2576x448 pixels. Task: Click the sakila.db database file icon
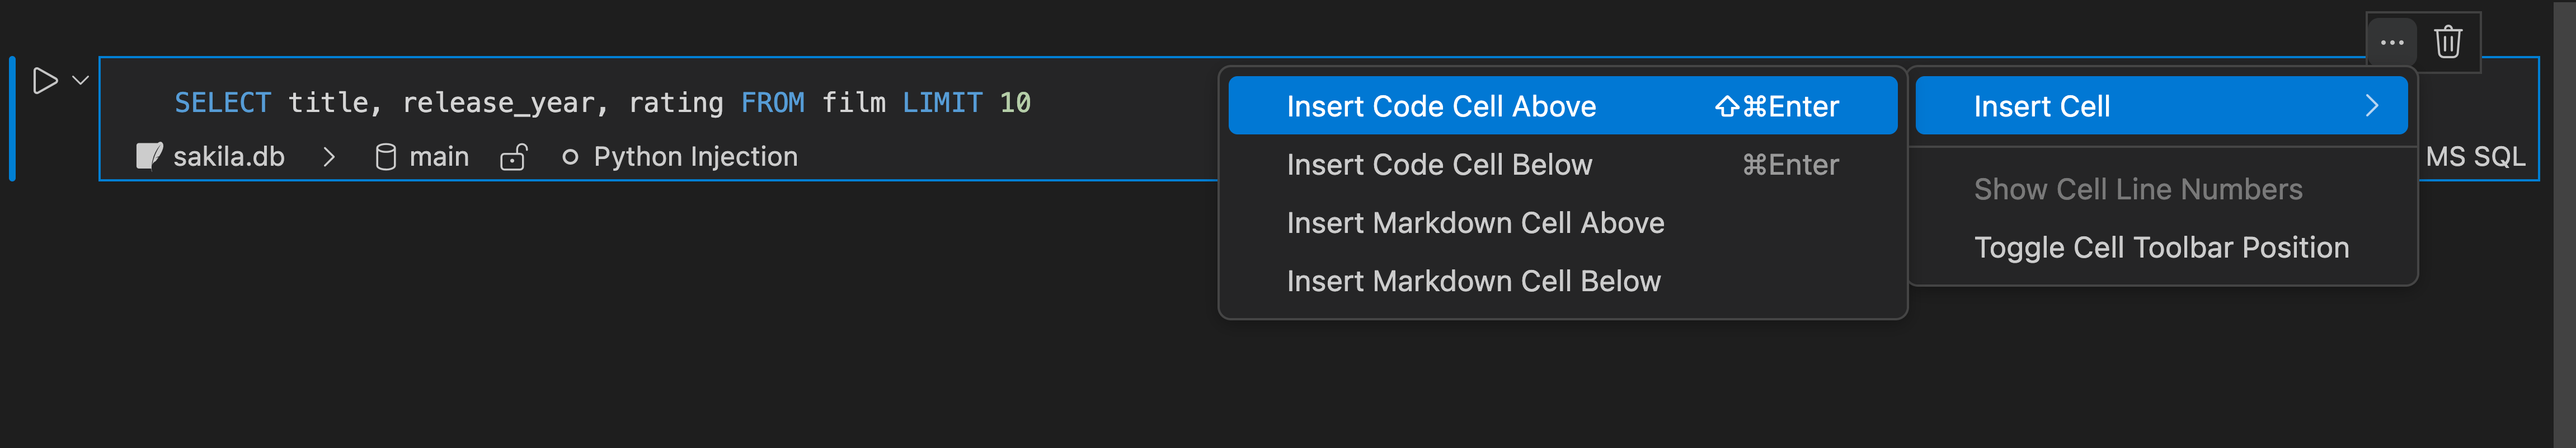coord(149,157)
